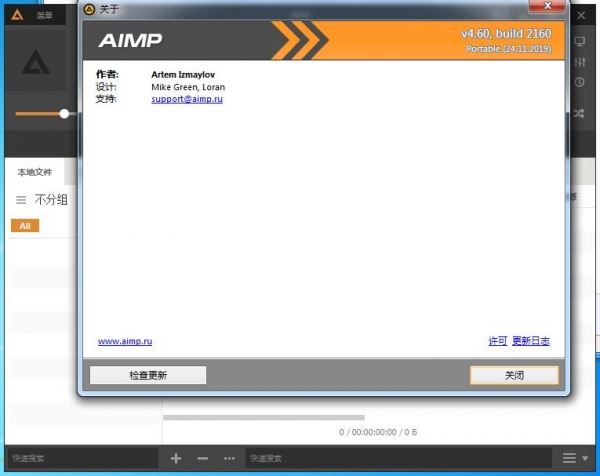Close the AIMP main window
This screenshot has width=600, height=476.
pyautogui.click(x=581, y=15)
